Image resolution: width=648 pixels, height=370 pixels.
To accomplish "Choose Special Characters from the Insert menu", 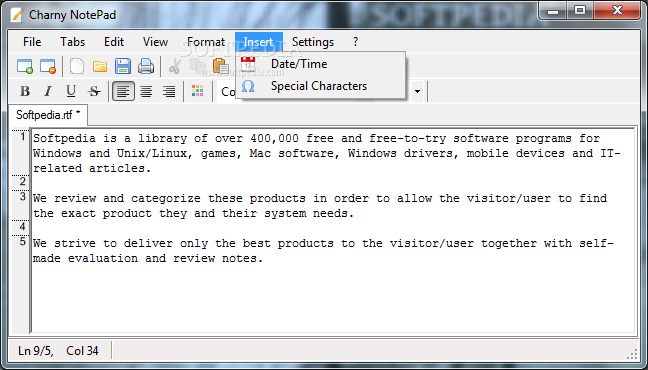I will [320, 86].
